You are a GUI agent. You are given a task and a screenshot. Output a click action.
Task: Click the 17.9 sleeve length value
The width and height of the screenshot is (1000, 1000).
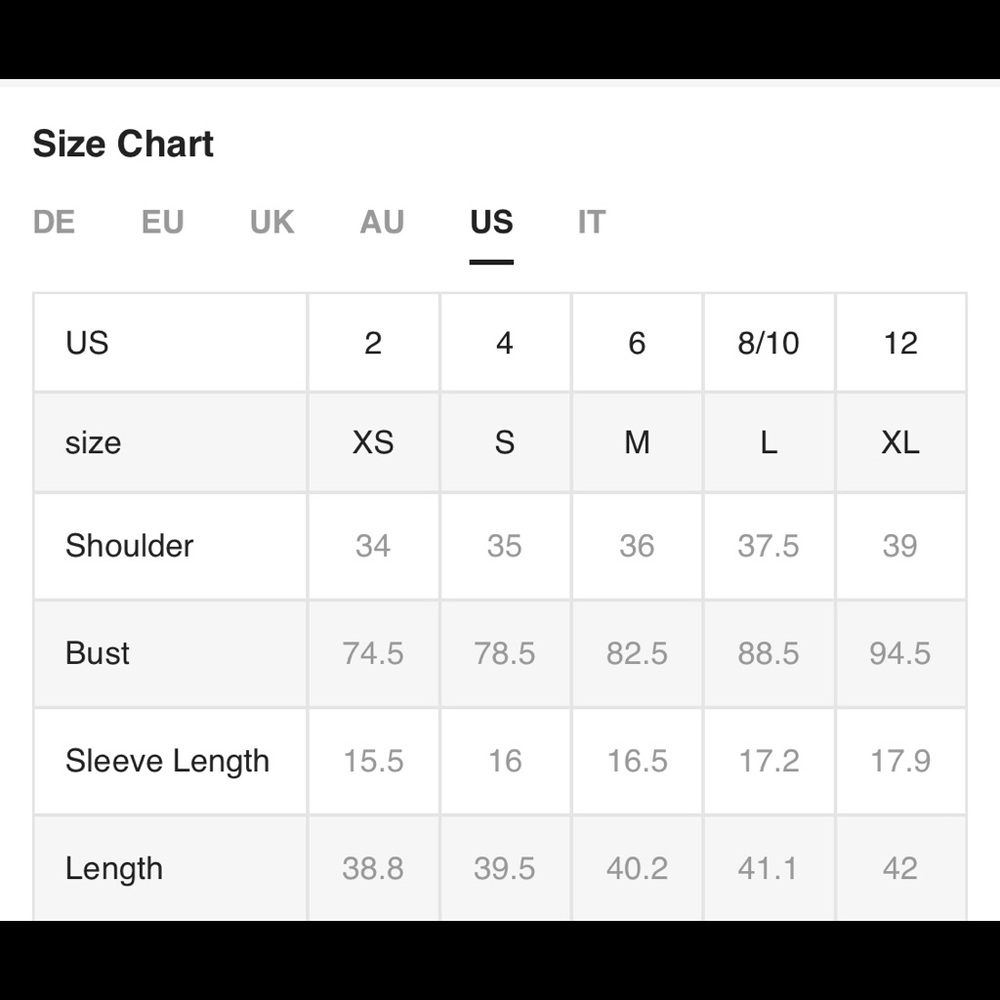[901, 761]
